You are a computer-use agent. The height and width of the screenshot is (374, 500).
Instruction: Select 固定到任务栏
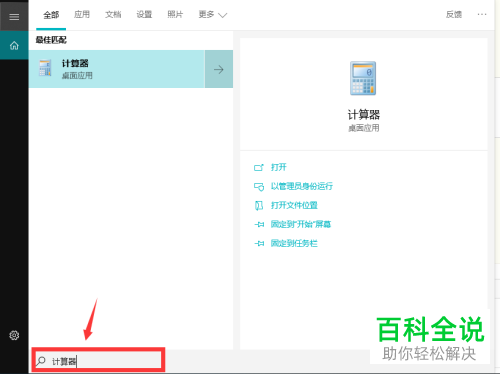coord(294,243)
